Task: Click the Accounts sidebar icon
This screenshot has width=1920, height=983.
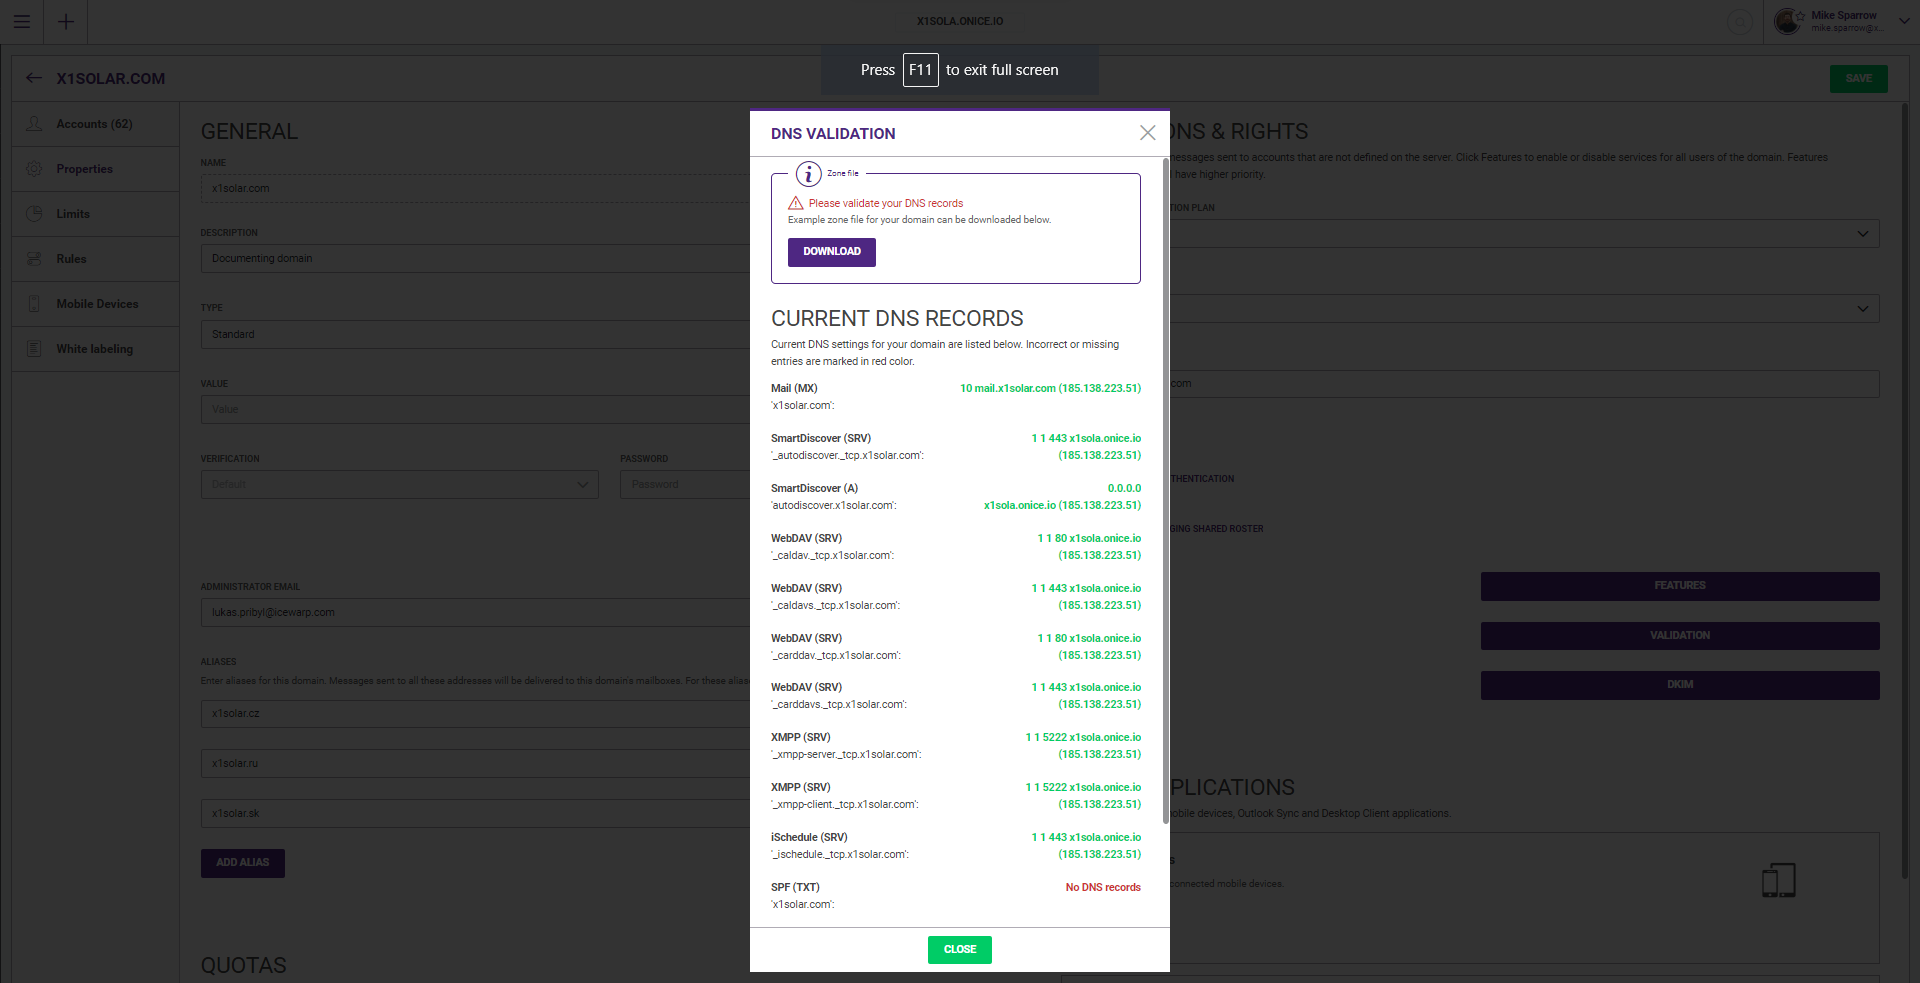Action: pyautogui.click(x=34, y=124)
